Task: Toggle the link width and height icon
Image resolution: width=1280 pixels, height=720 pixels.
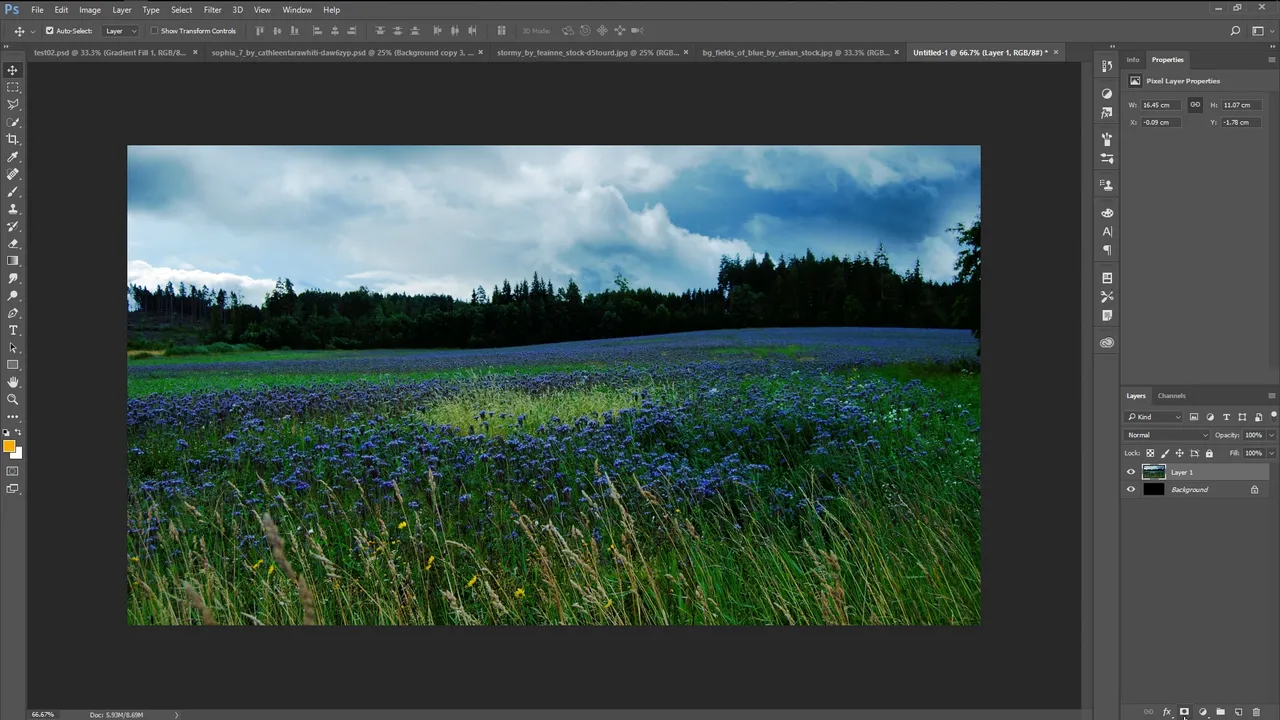Action: [x=1195, y=104]
